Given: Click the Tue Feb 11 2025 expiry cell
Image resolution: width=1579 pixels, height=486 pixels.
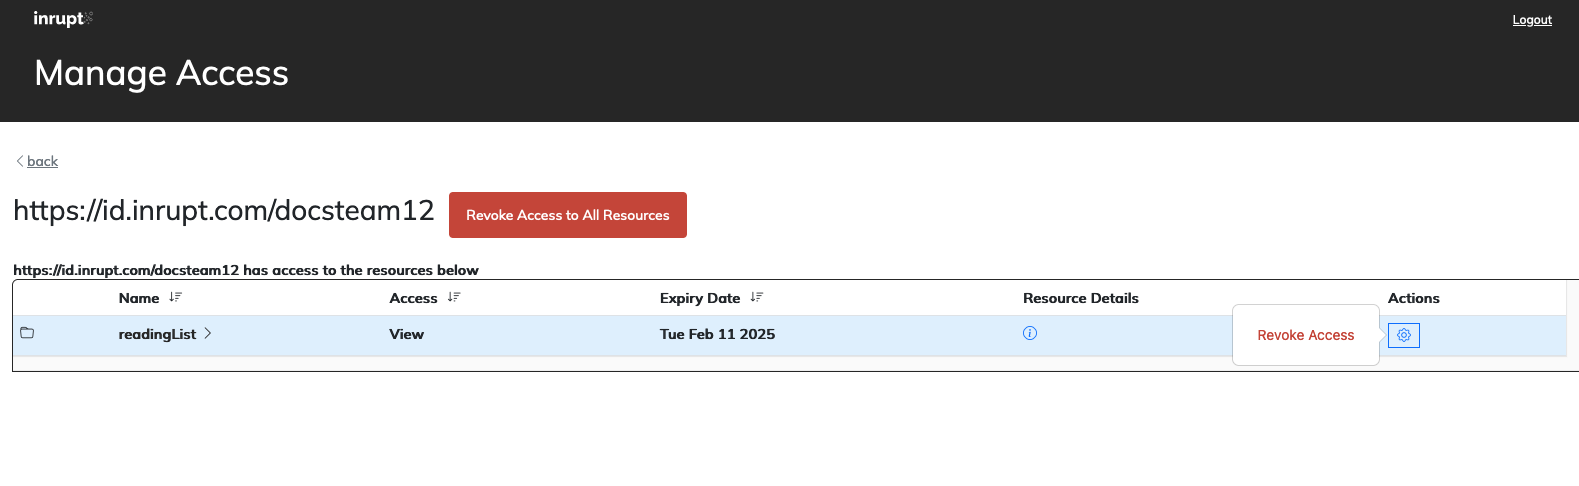Looking at the screenshot, I should click(x=717, y=334).
